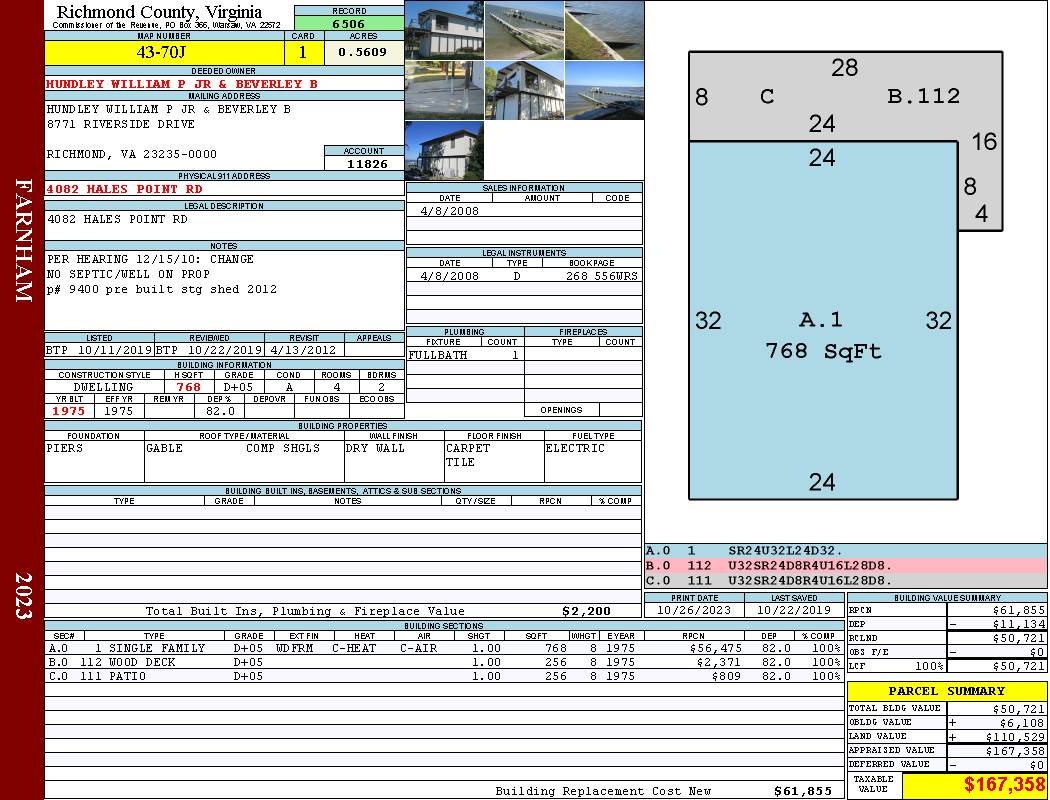Select the acres value 0.5609

point(362,52)
